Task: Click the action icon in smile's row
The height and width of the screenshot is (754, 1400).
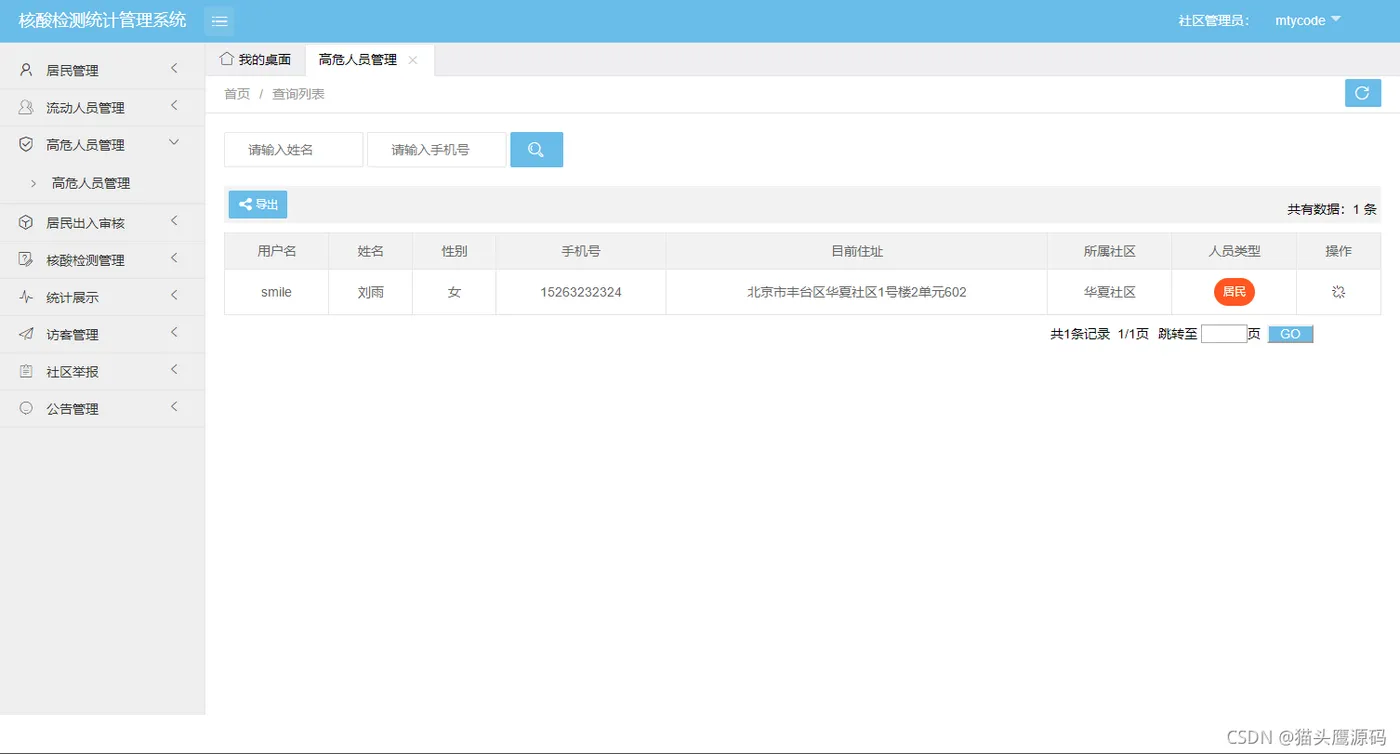Action: pos(1338,292)
